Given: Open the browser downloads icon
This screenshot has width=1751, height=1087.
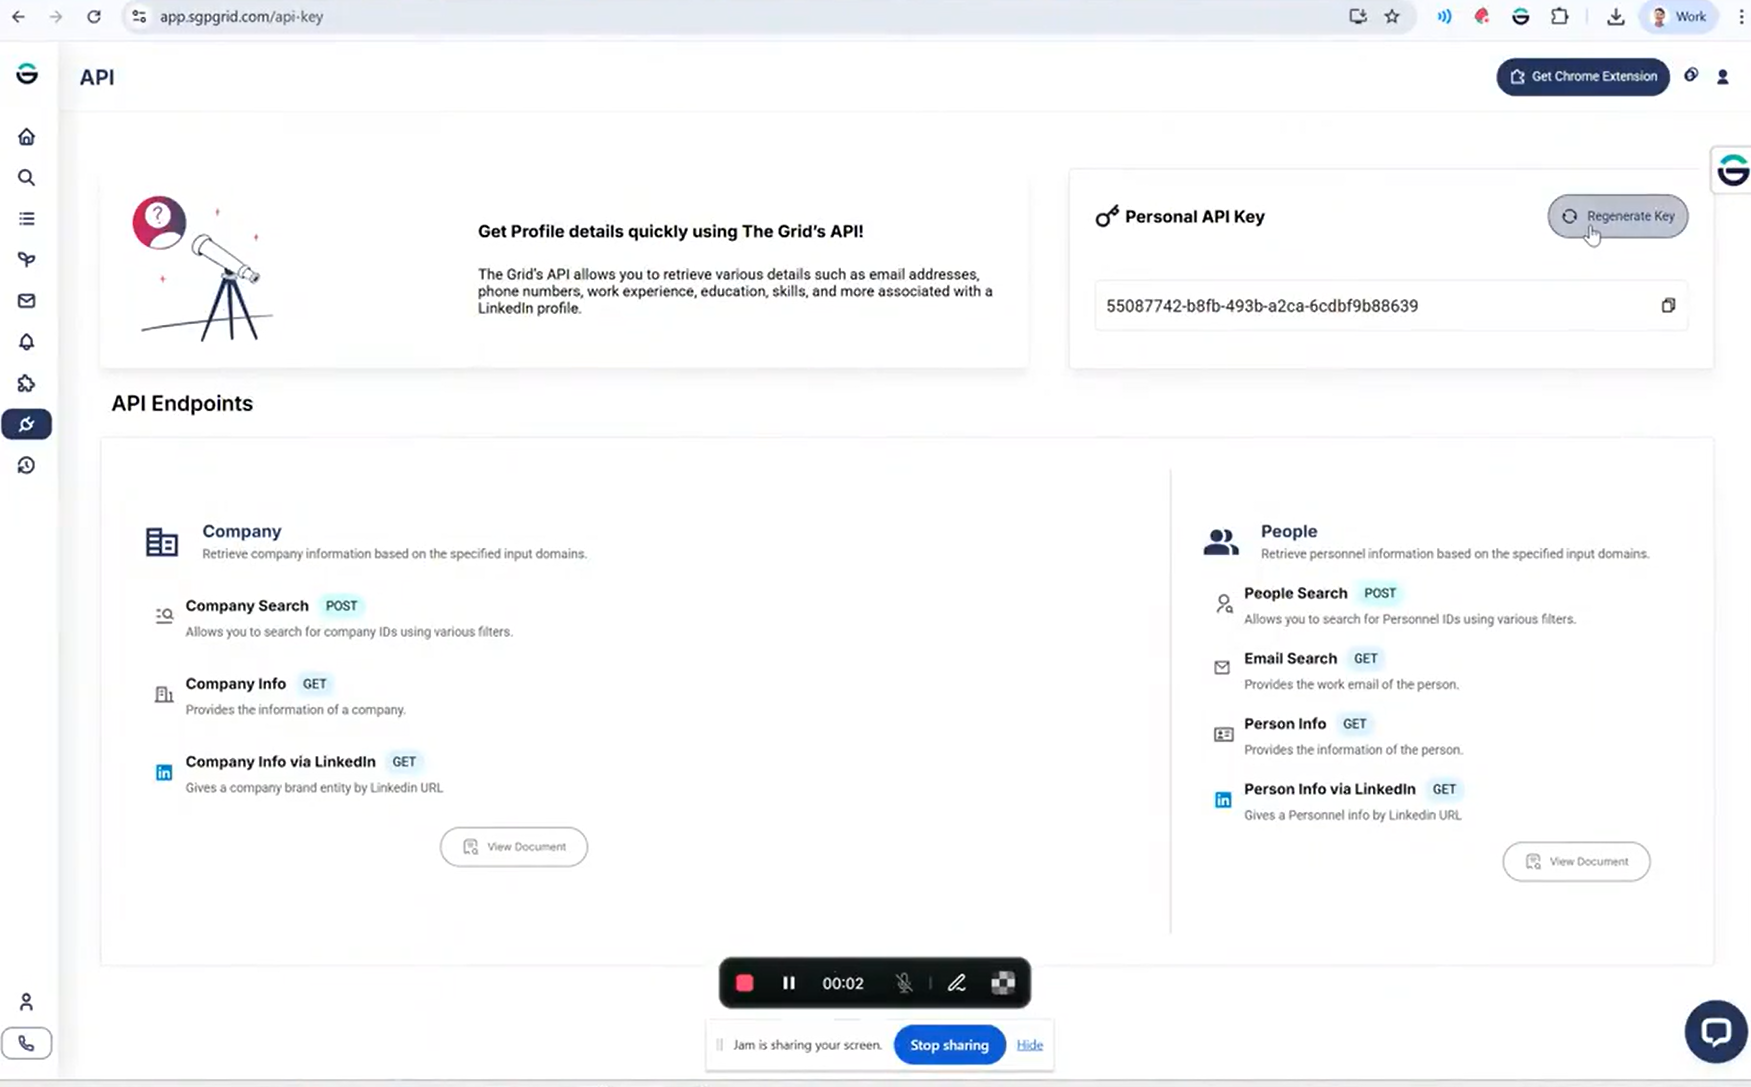Looking at the screenshot, I should coord(1616,16).
